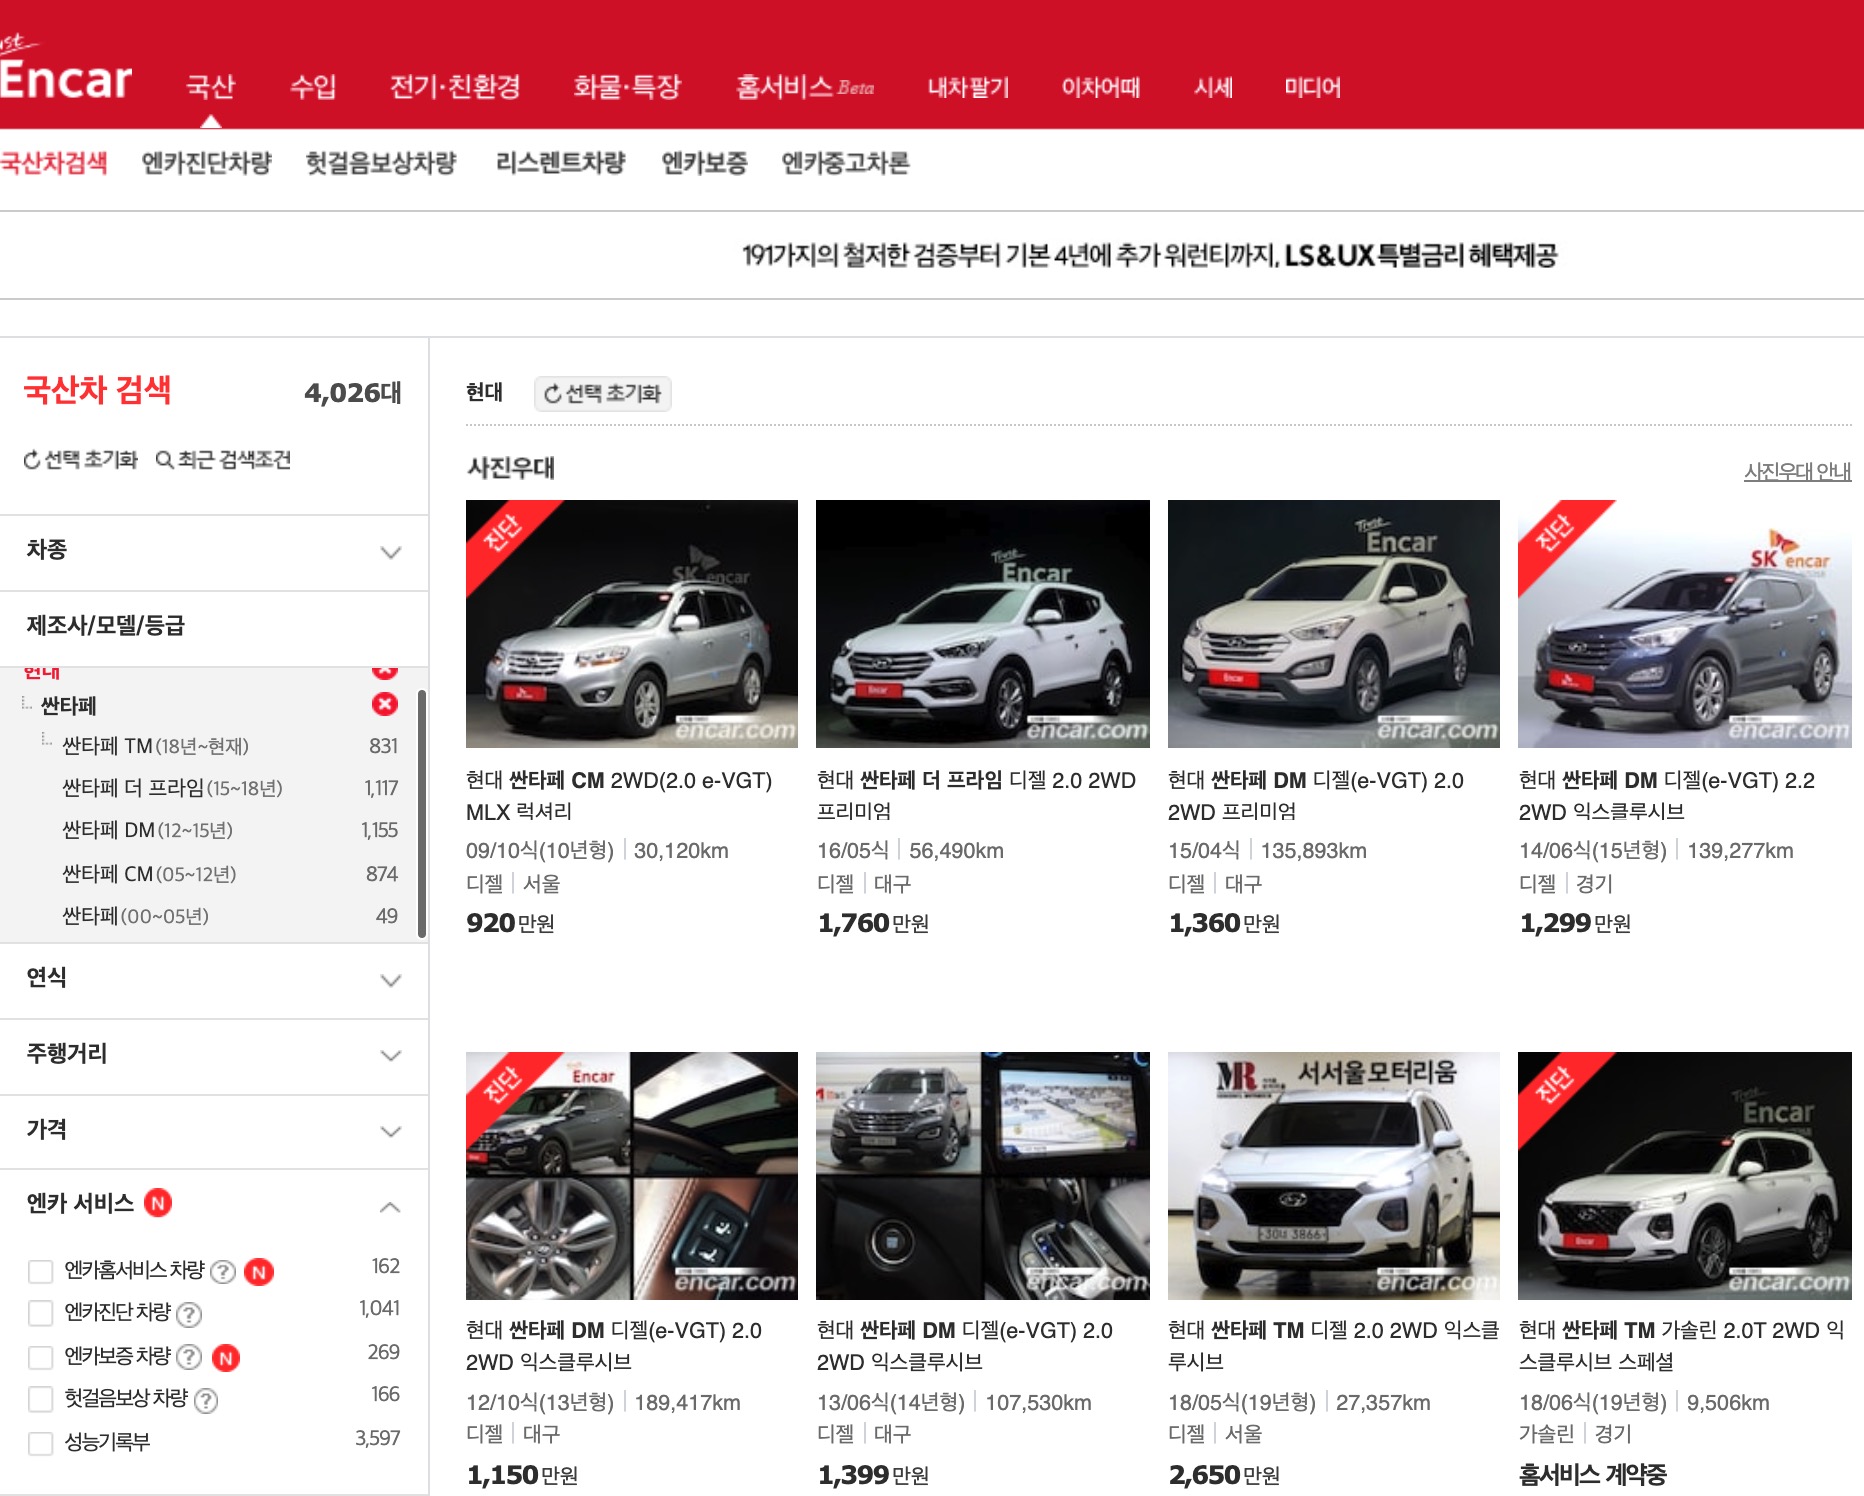Switch to 리스렌트차량 sub-tab
Image resolution: width=1864 pixels, height=1496 pixels.
560,162
